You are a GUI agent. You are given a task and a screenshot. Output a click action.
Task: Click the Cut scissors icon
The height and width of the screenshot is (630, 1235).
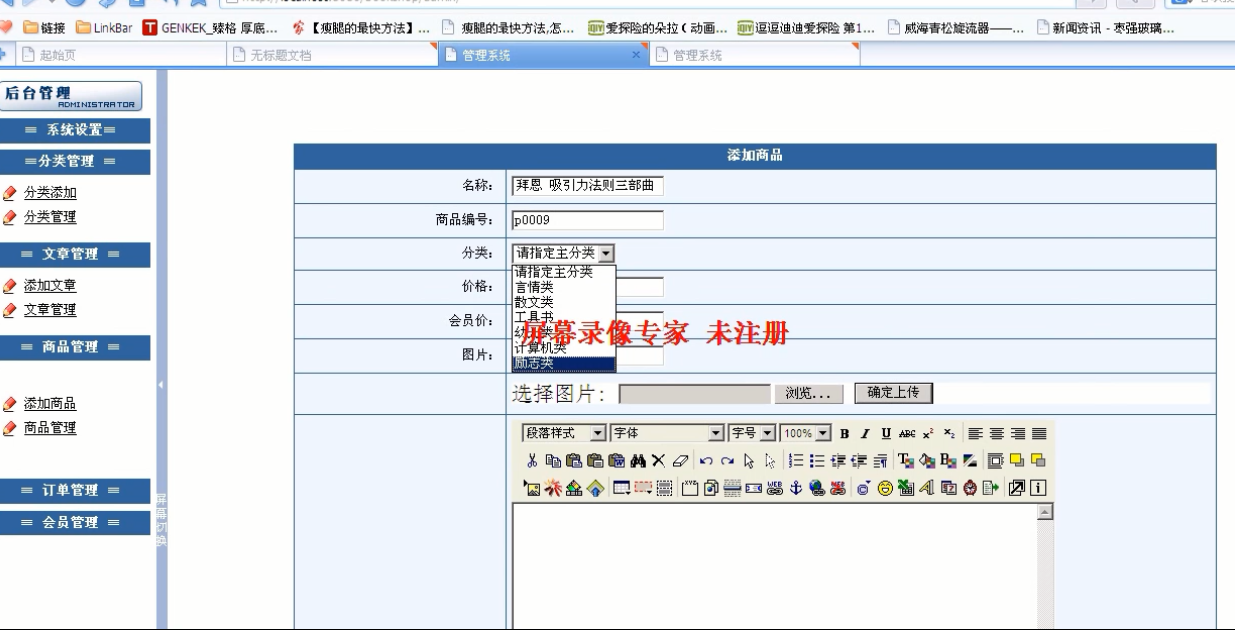[x=531, y=461]
